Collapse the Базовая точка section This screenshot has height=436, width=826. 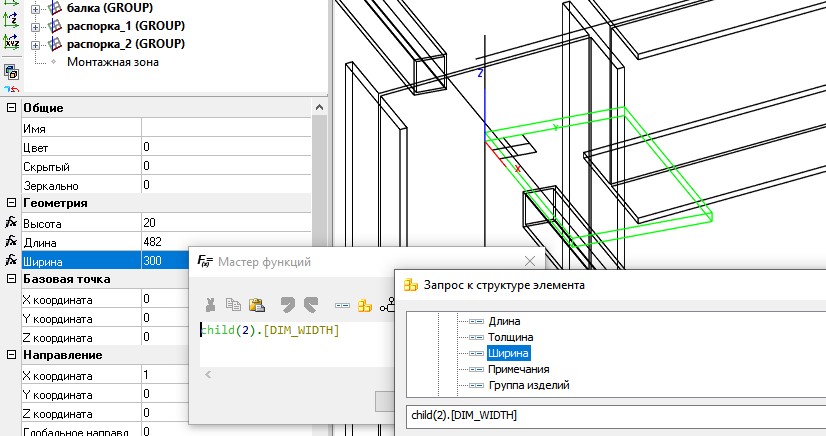[x=11, y=279]
